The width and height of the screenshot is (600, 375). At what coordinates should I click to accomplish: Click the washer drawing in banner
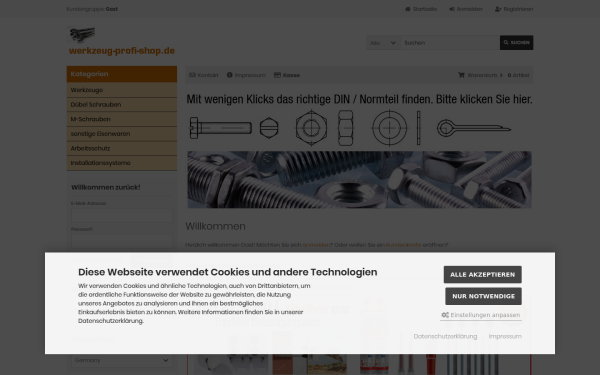pyautogui.click(x=390, y=128)
